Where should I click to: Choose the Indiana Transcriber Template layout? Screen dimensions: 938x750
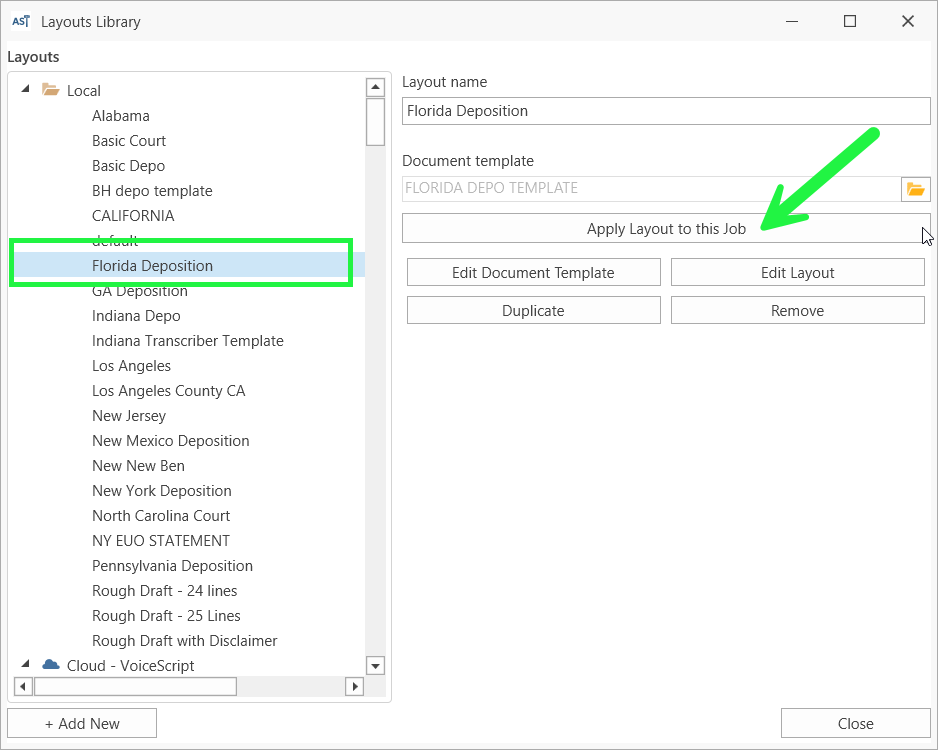pos(187,341)
